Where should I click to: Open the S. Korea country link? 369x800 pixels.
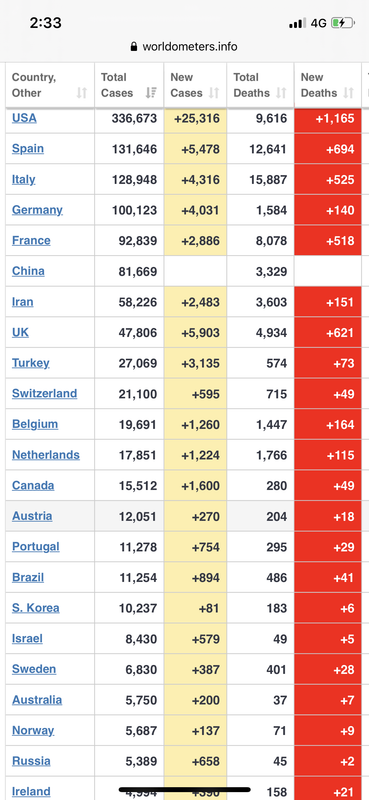pos(35,608)
